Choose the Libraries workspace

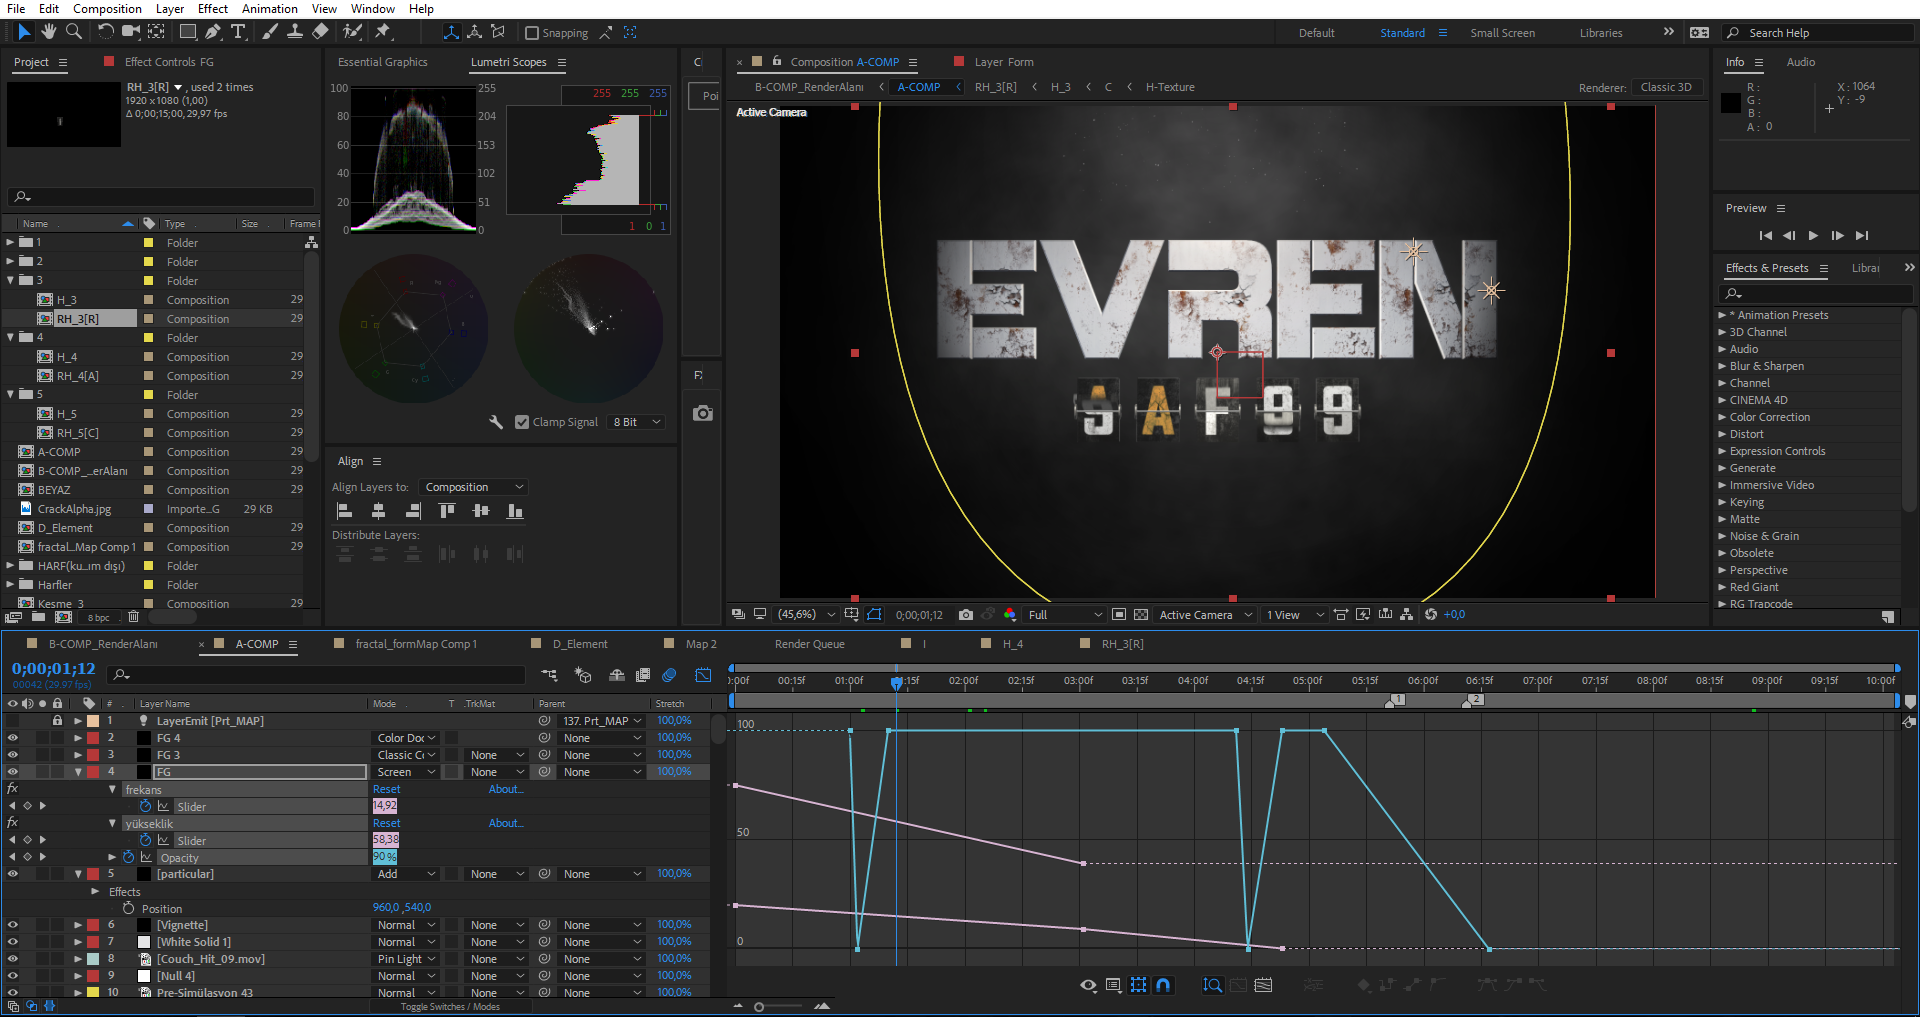click(1601, 33)
